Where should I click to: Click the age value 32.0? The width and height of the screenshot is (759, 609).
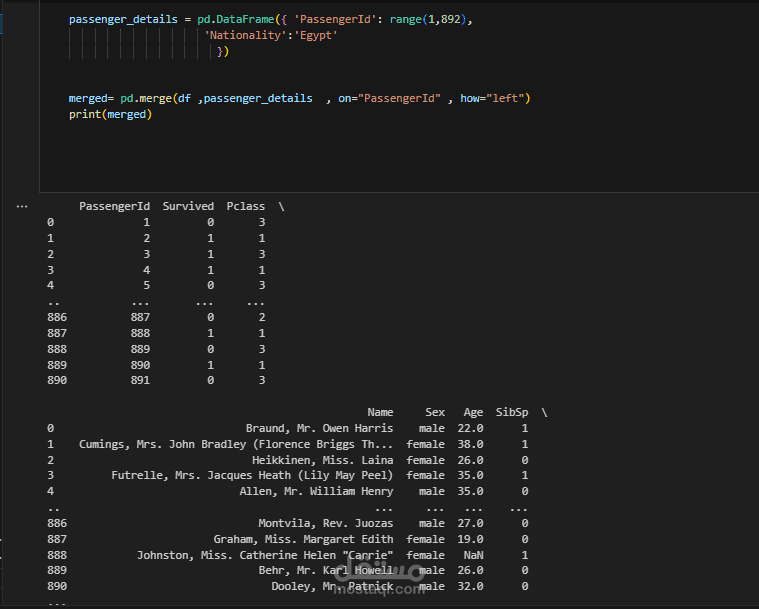coord(470,586)
